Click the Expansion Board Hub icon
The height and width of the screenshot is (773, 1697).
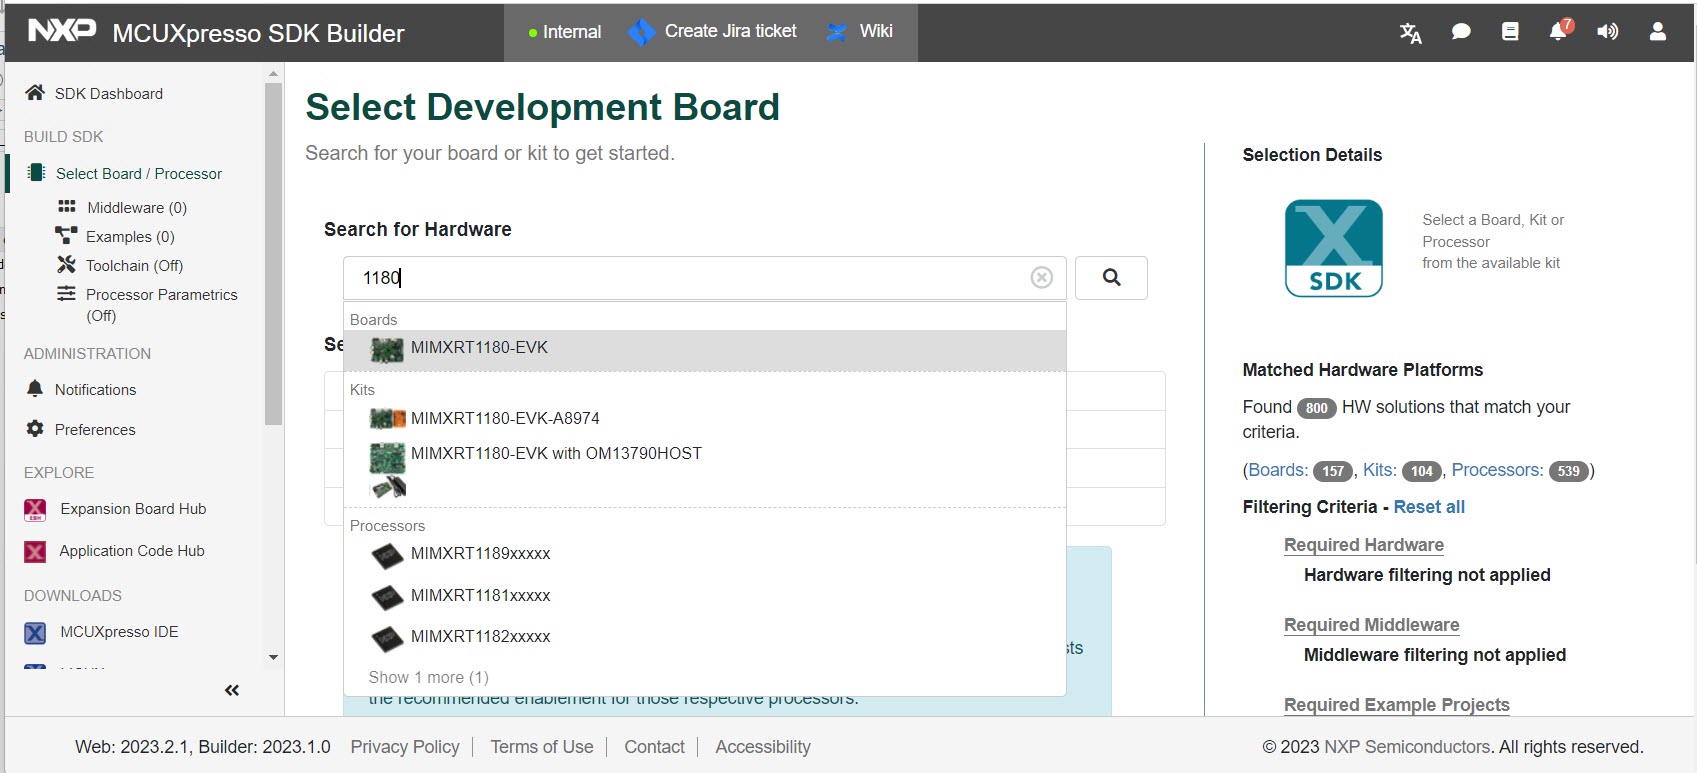35,509
